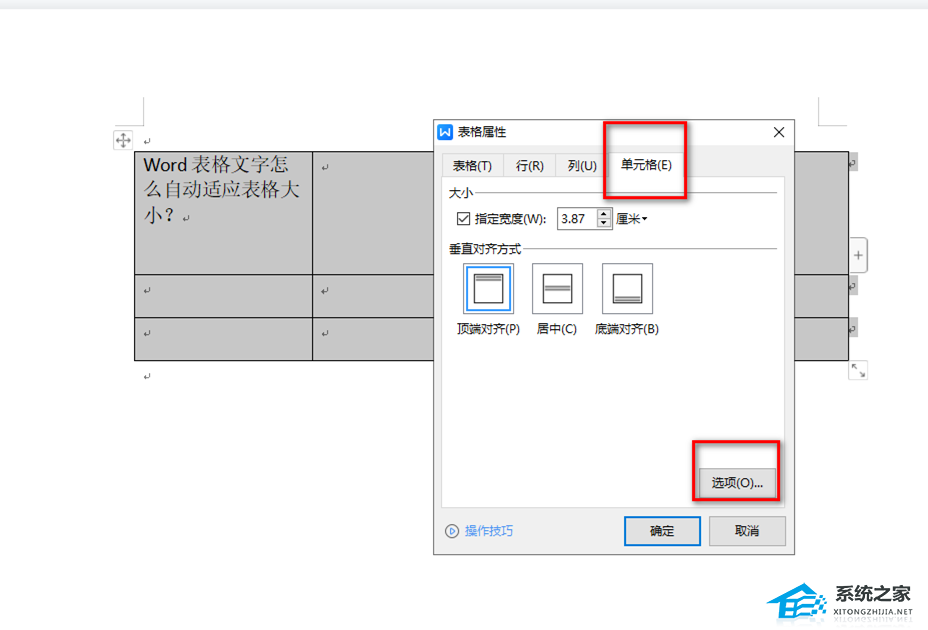Switch to the 单元格(E) tab
This screenshot has width=928, height=630.
pos(646,165)
